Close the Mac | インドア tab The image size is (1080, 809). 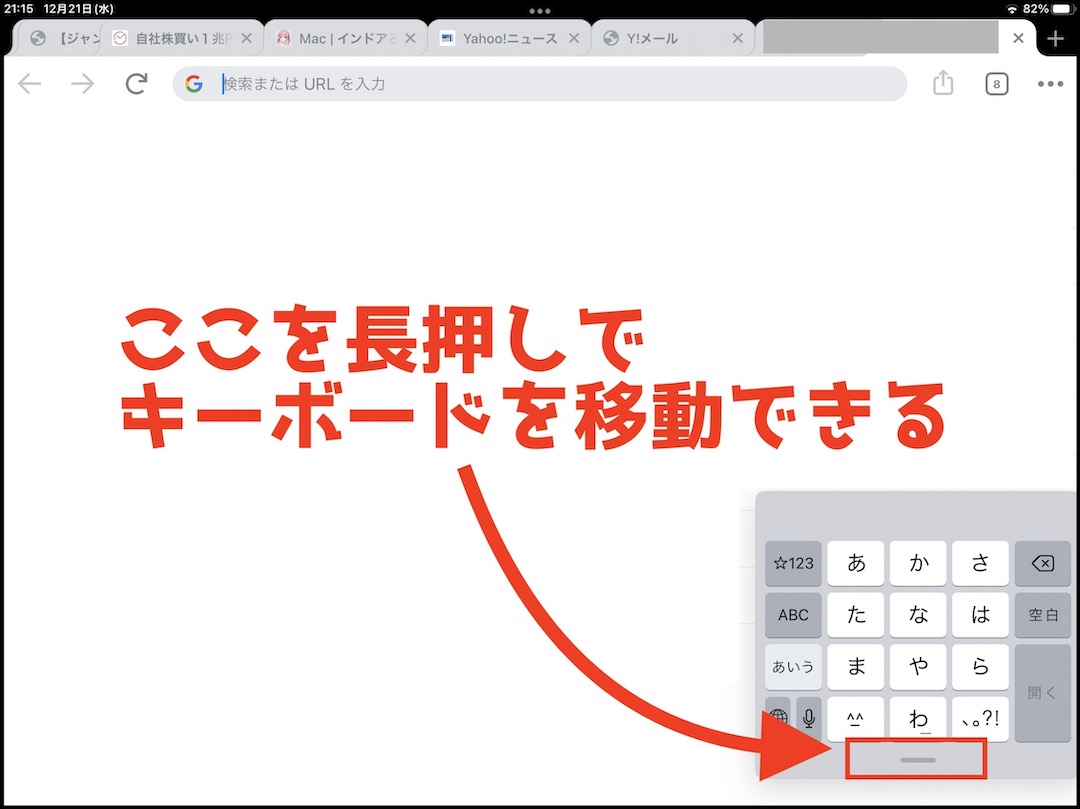pyautogui.click(x=411, y=39)
